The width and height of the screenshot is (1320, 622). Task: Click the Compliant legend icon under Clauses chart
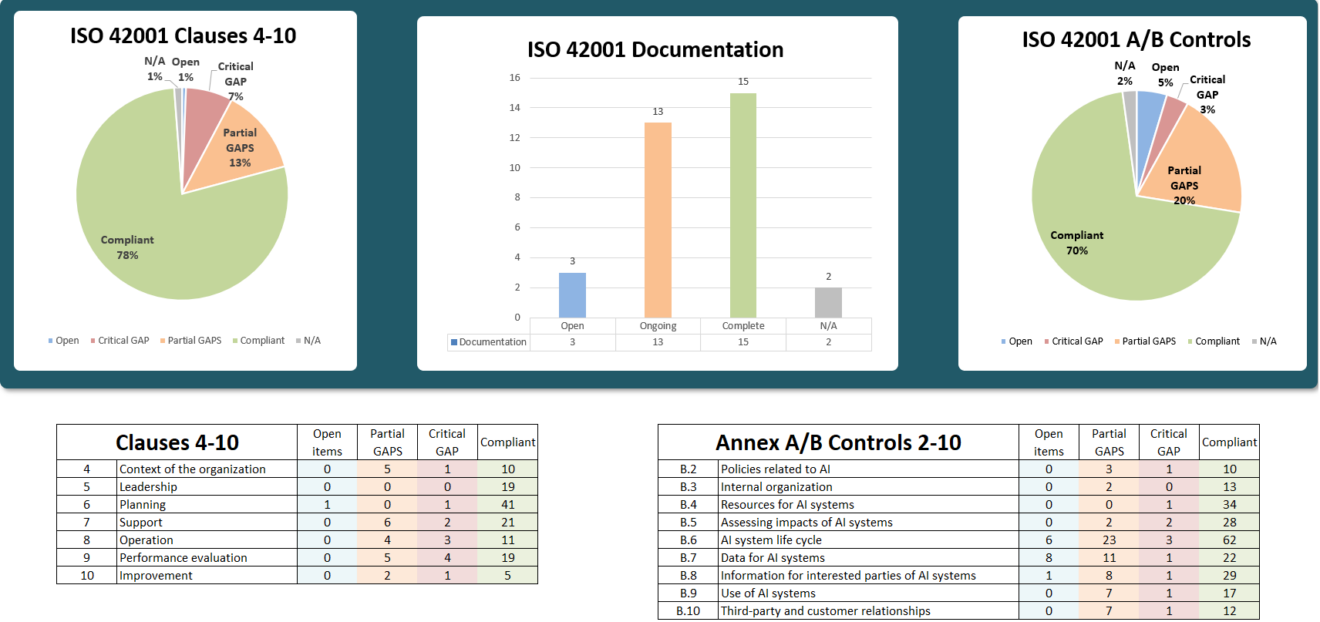pos(234,340)
